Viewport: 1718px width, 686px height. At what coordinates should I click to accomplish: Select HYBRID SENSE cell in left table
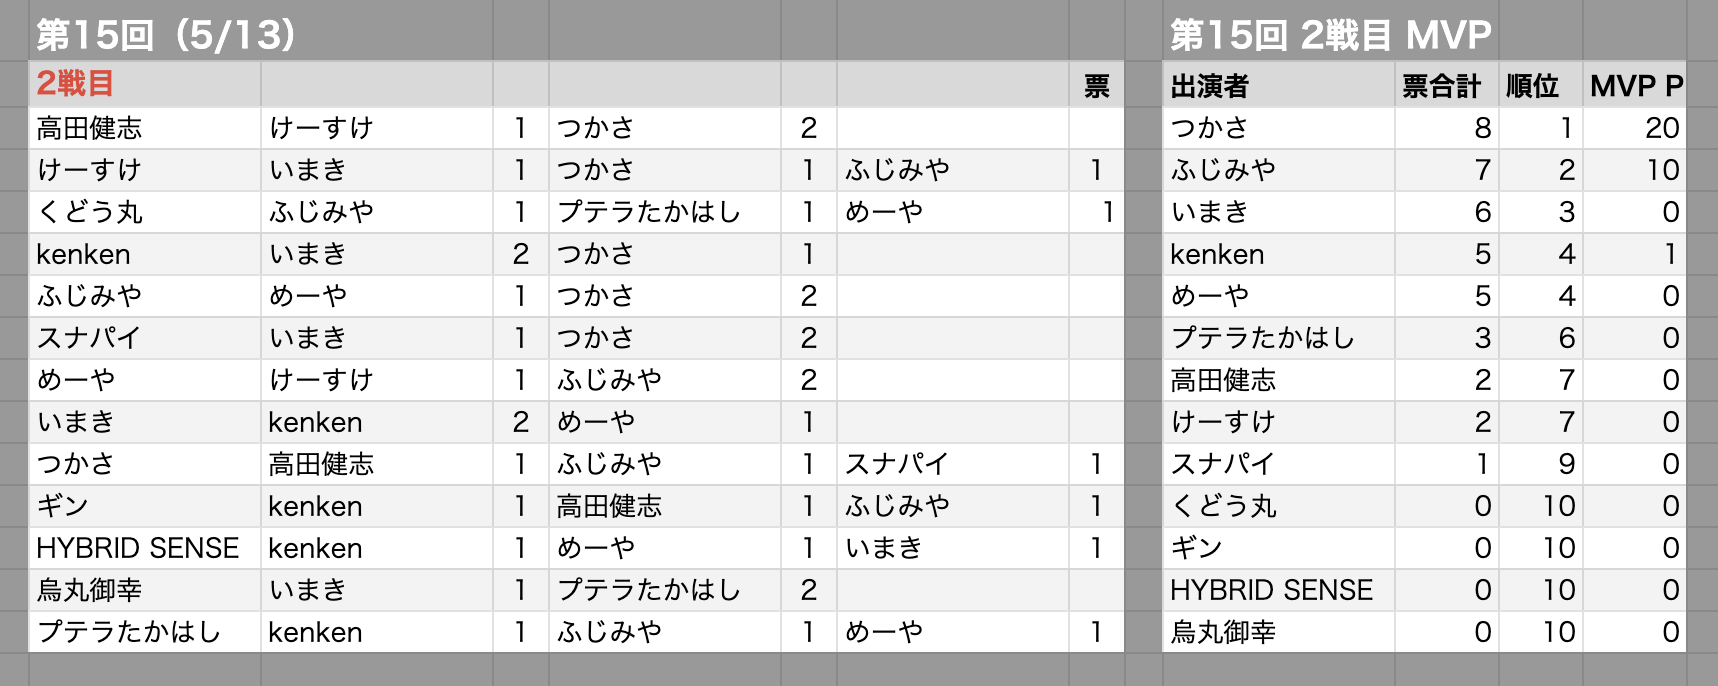click(x=138, y=548)
